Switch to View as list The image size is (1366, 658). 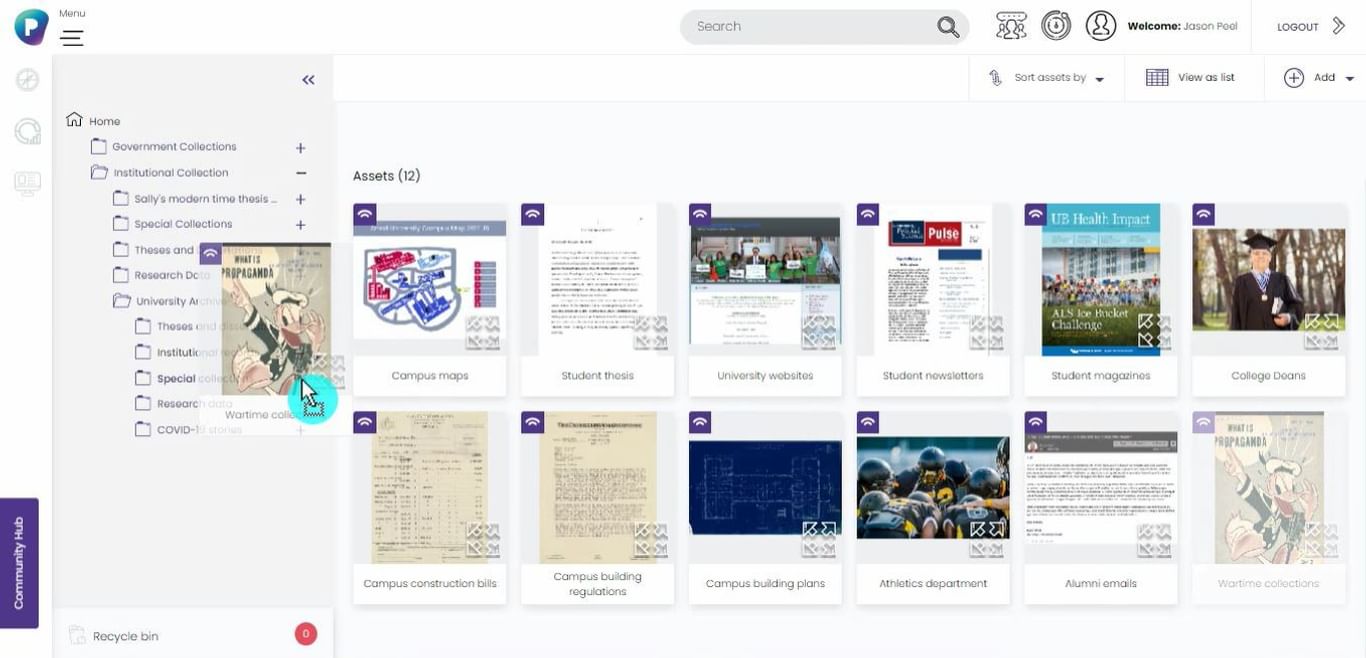point(1190,78)
